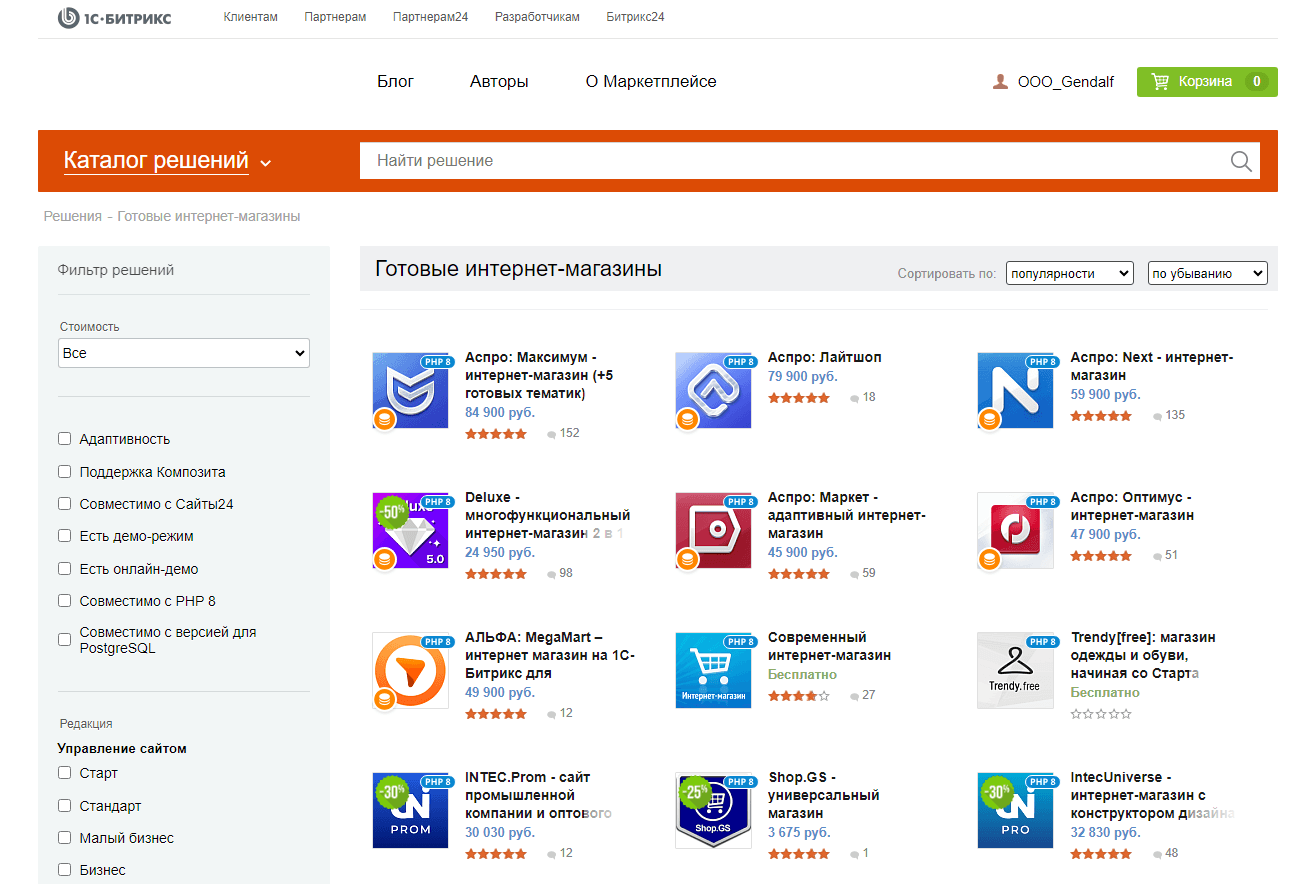Open the Shop.GS shield icon
The height and width of the screenshot is (884, 1310).
coord(713,810)
